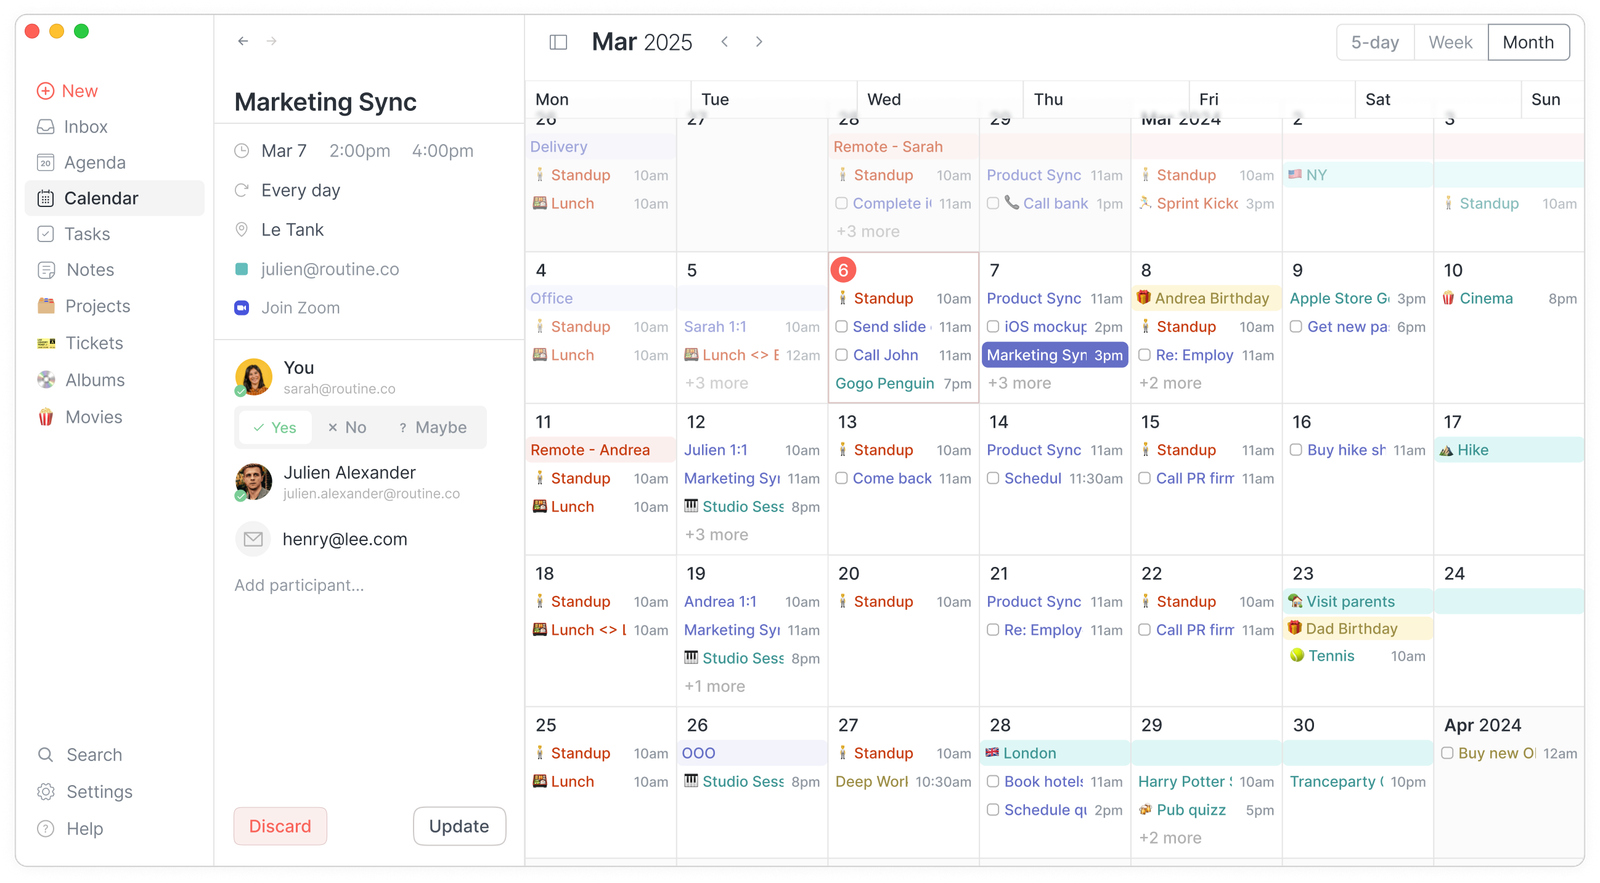1600x883 pixels.
Task: Switch to the Week view tab
Action: point(1450,42)
